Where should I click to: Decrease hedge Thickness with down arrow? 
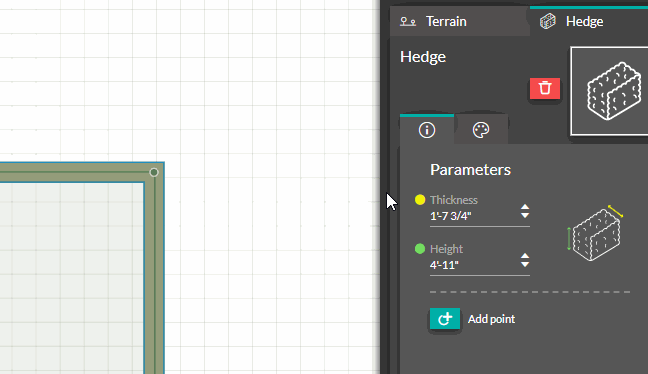[525, 215]
